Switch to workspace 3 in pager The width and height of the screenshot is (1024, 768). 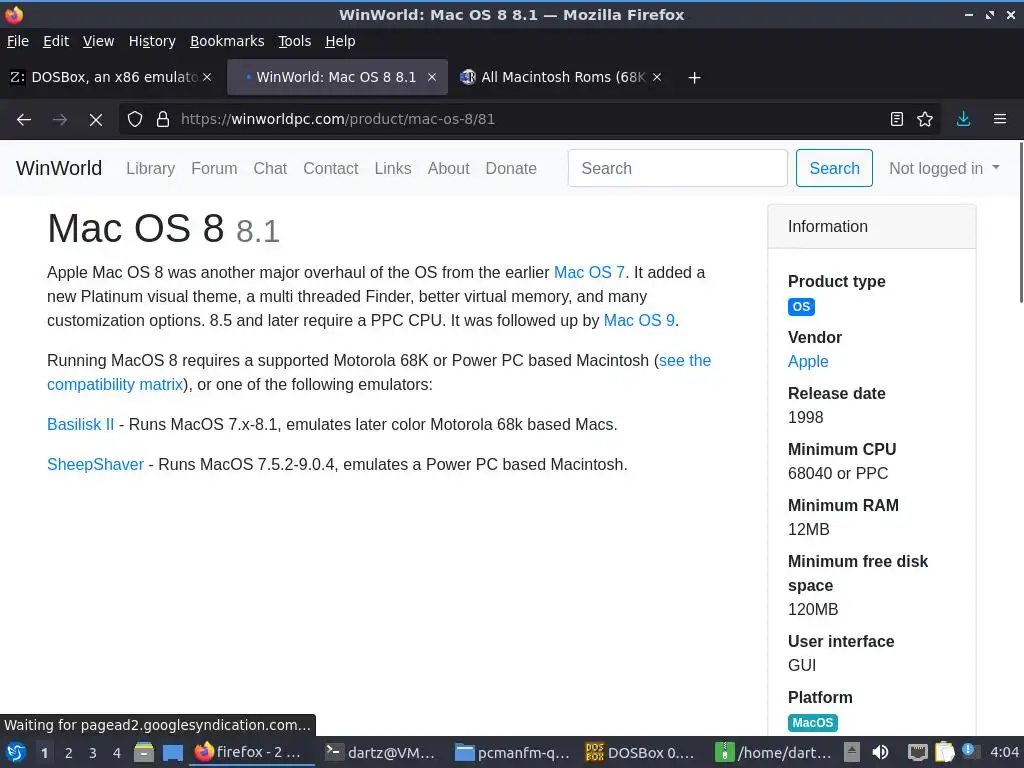(93, 753)
